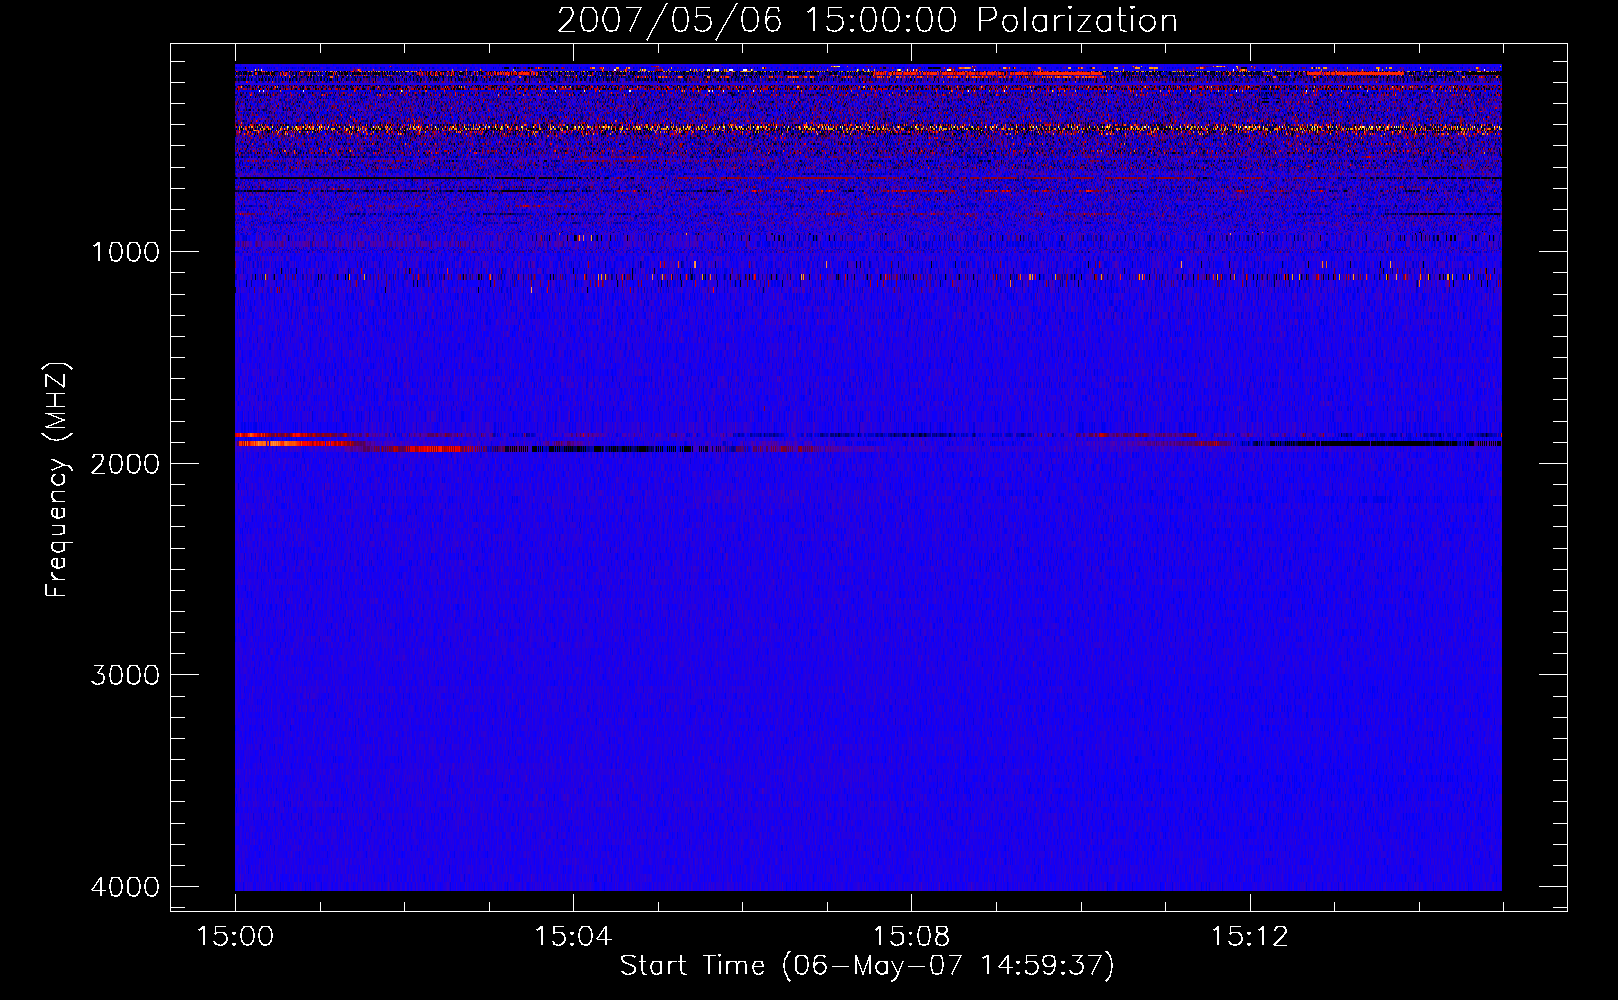Viewport: 1618px width, 1000px height.
Task: Click the 15:12 time axis label
Action: (x=1249, y=937)
